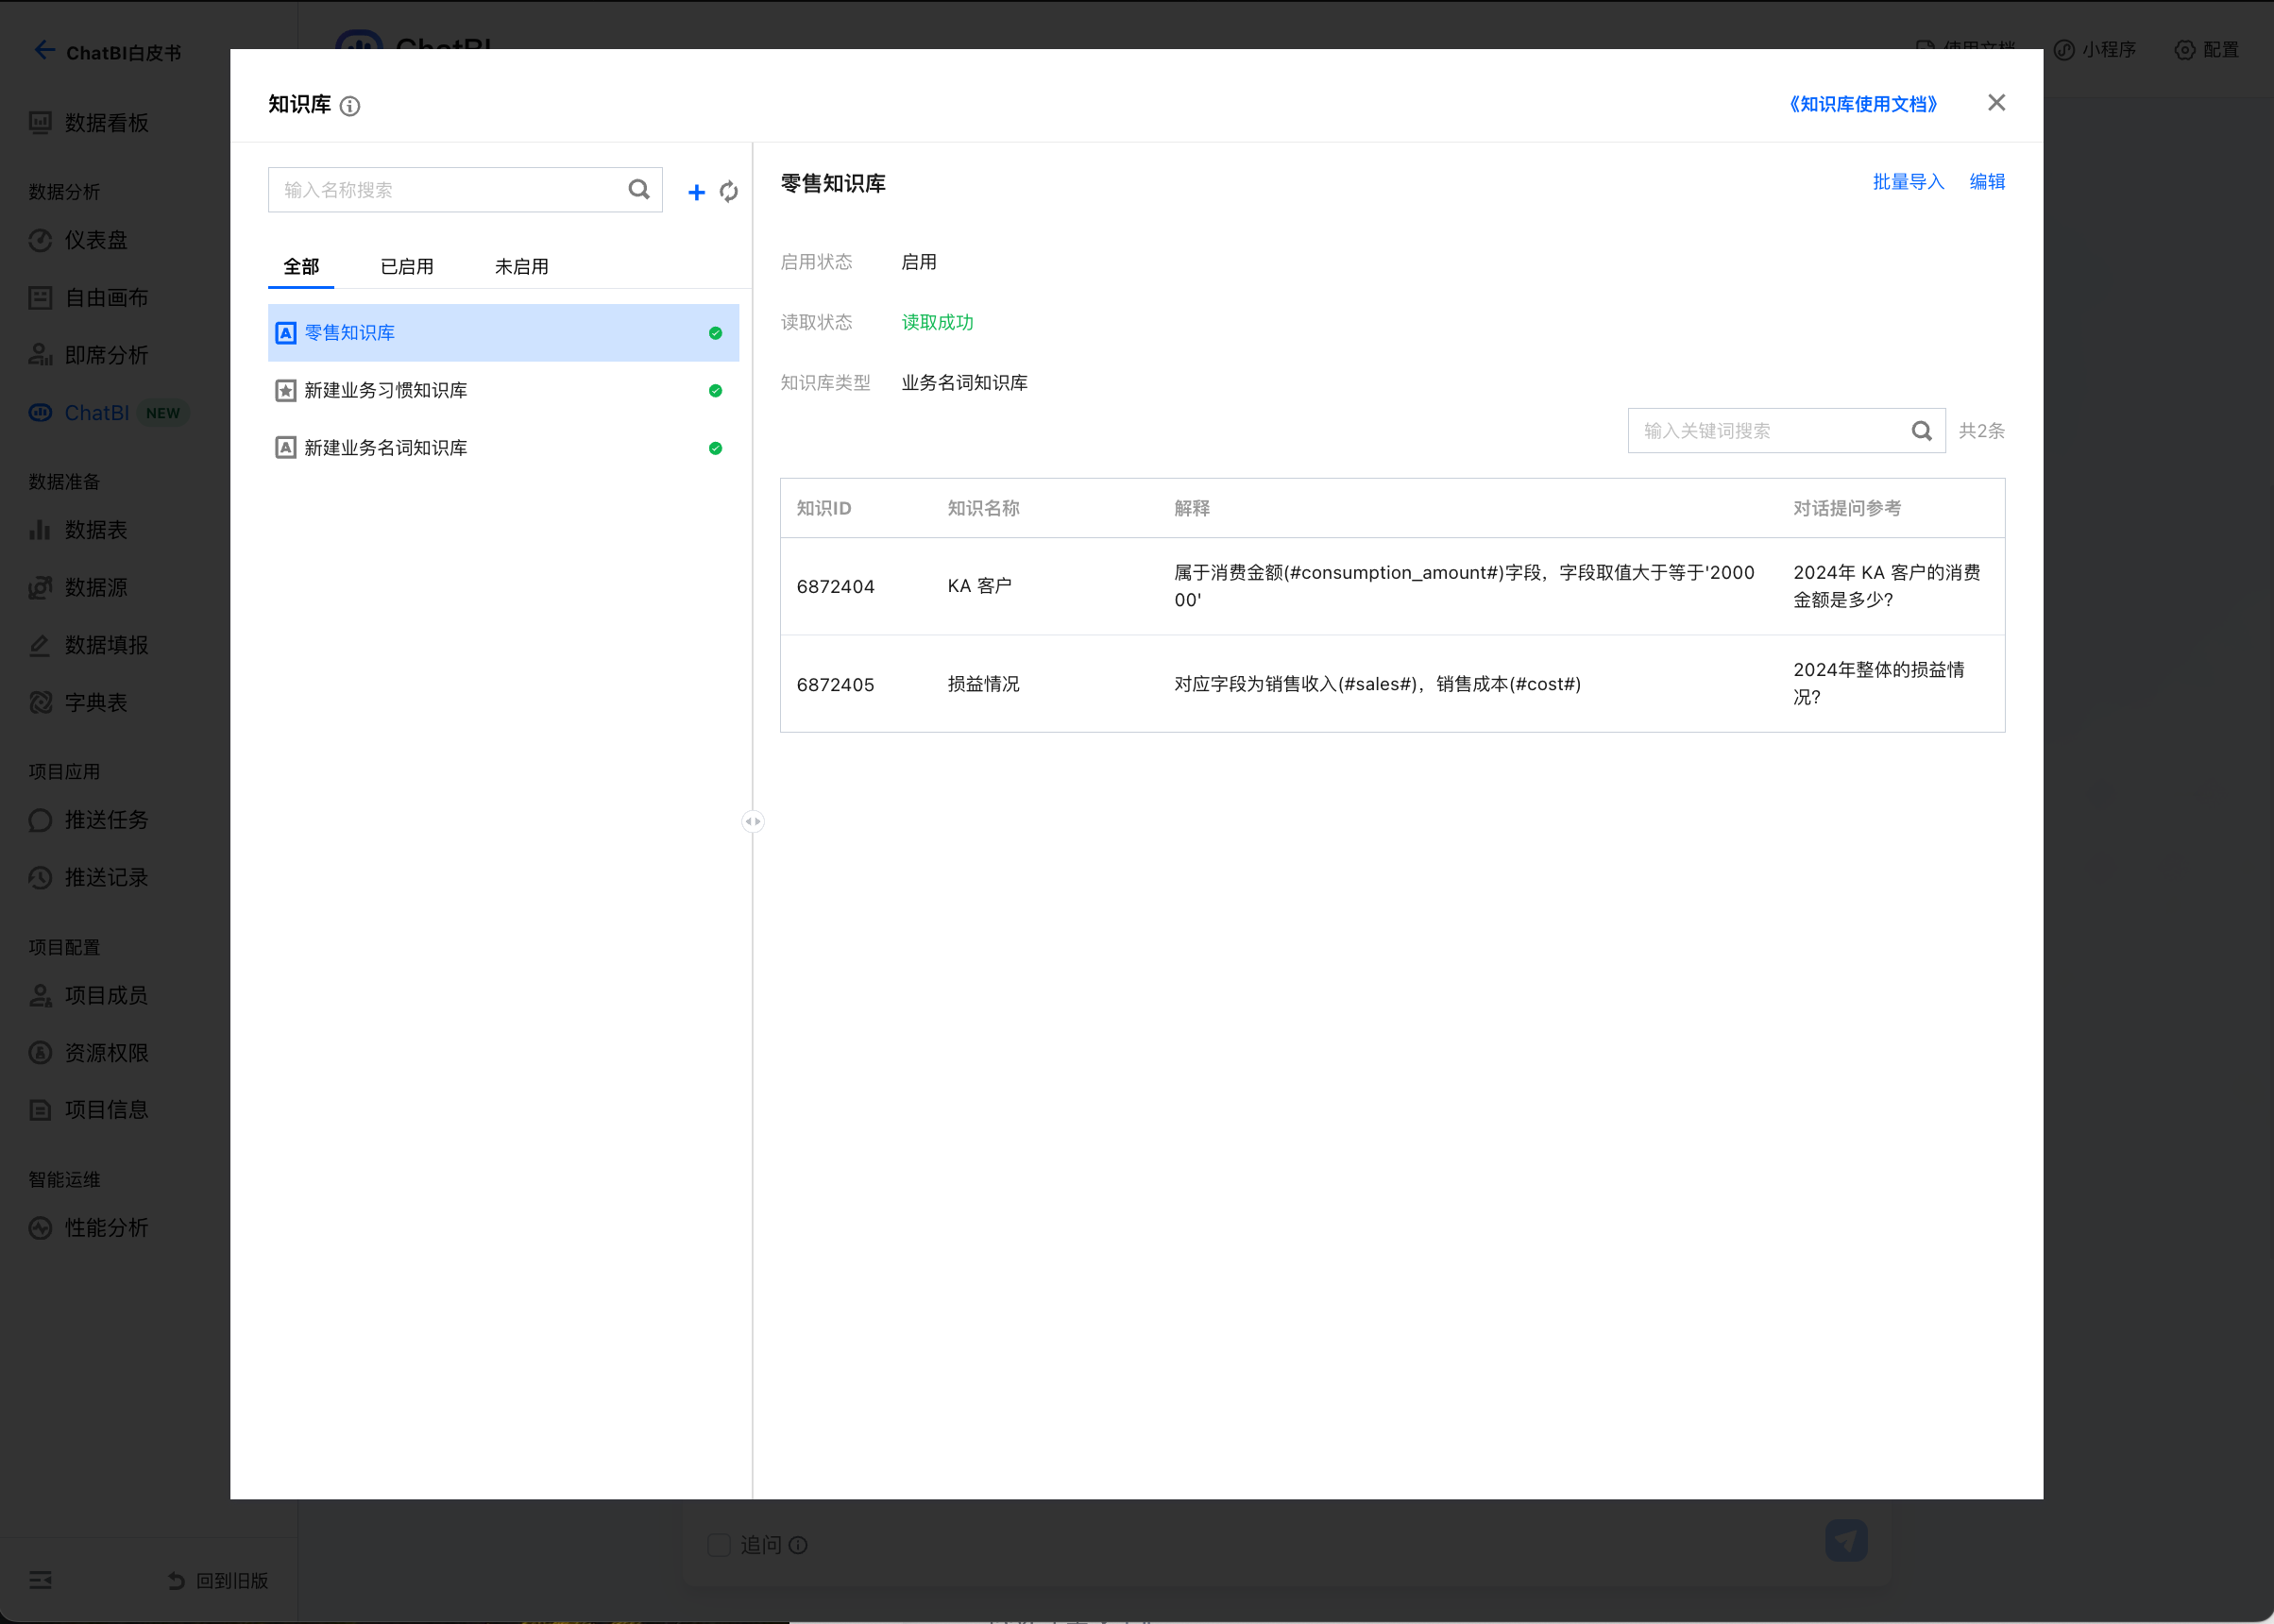Click the refresh icon beside the plus
Screen dimensions: 2274x1624
pos(729,191)
